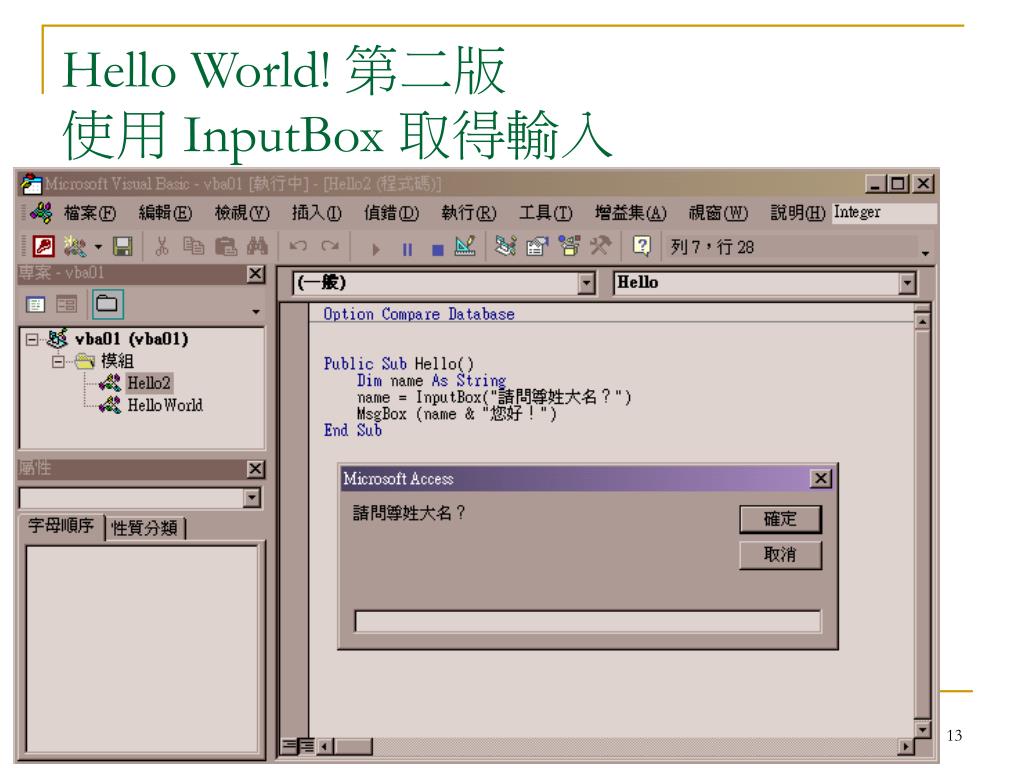This screenshot has height=768, width=1024.
Task: Click the Break (pause) button
Action: tap(407, 249)
